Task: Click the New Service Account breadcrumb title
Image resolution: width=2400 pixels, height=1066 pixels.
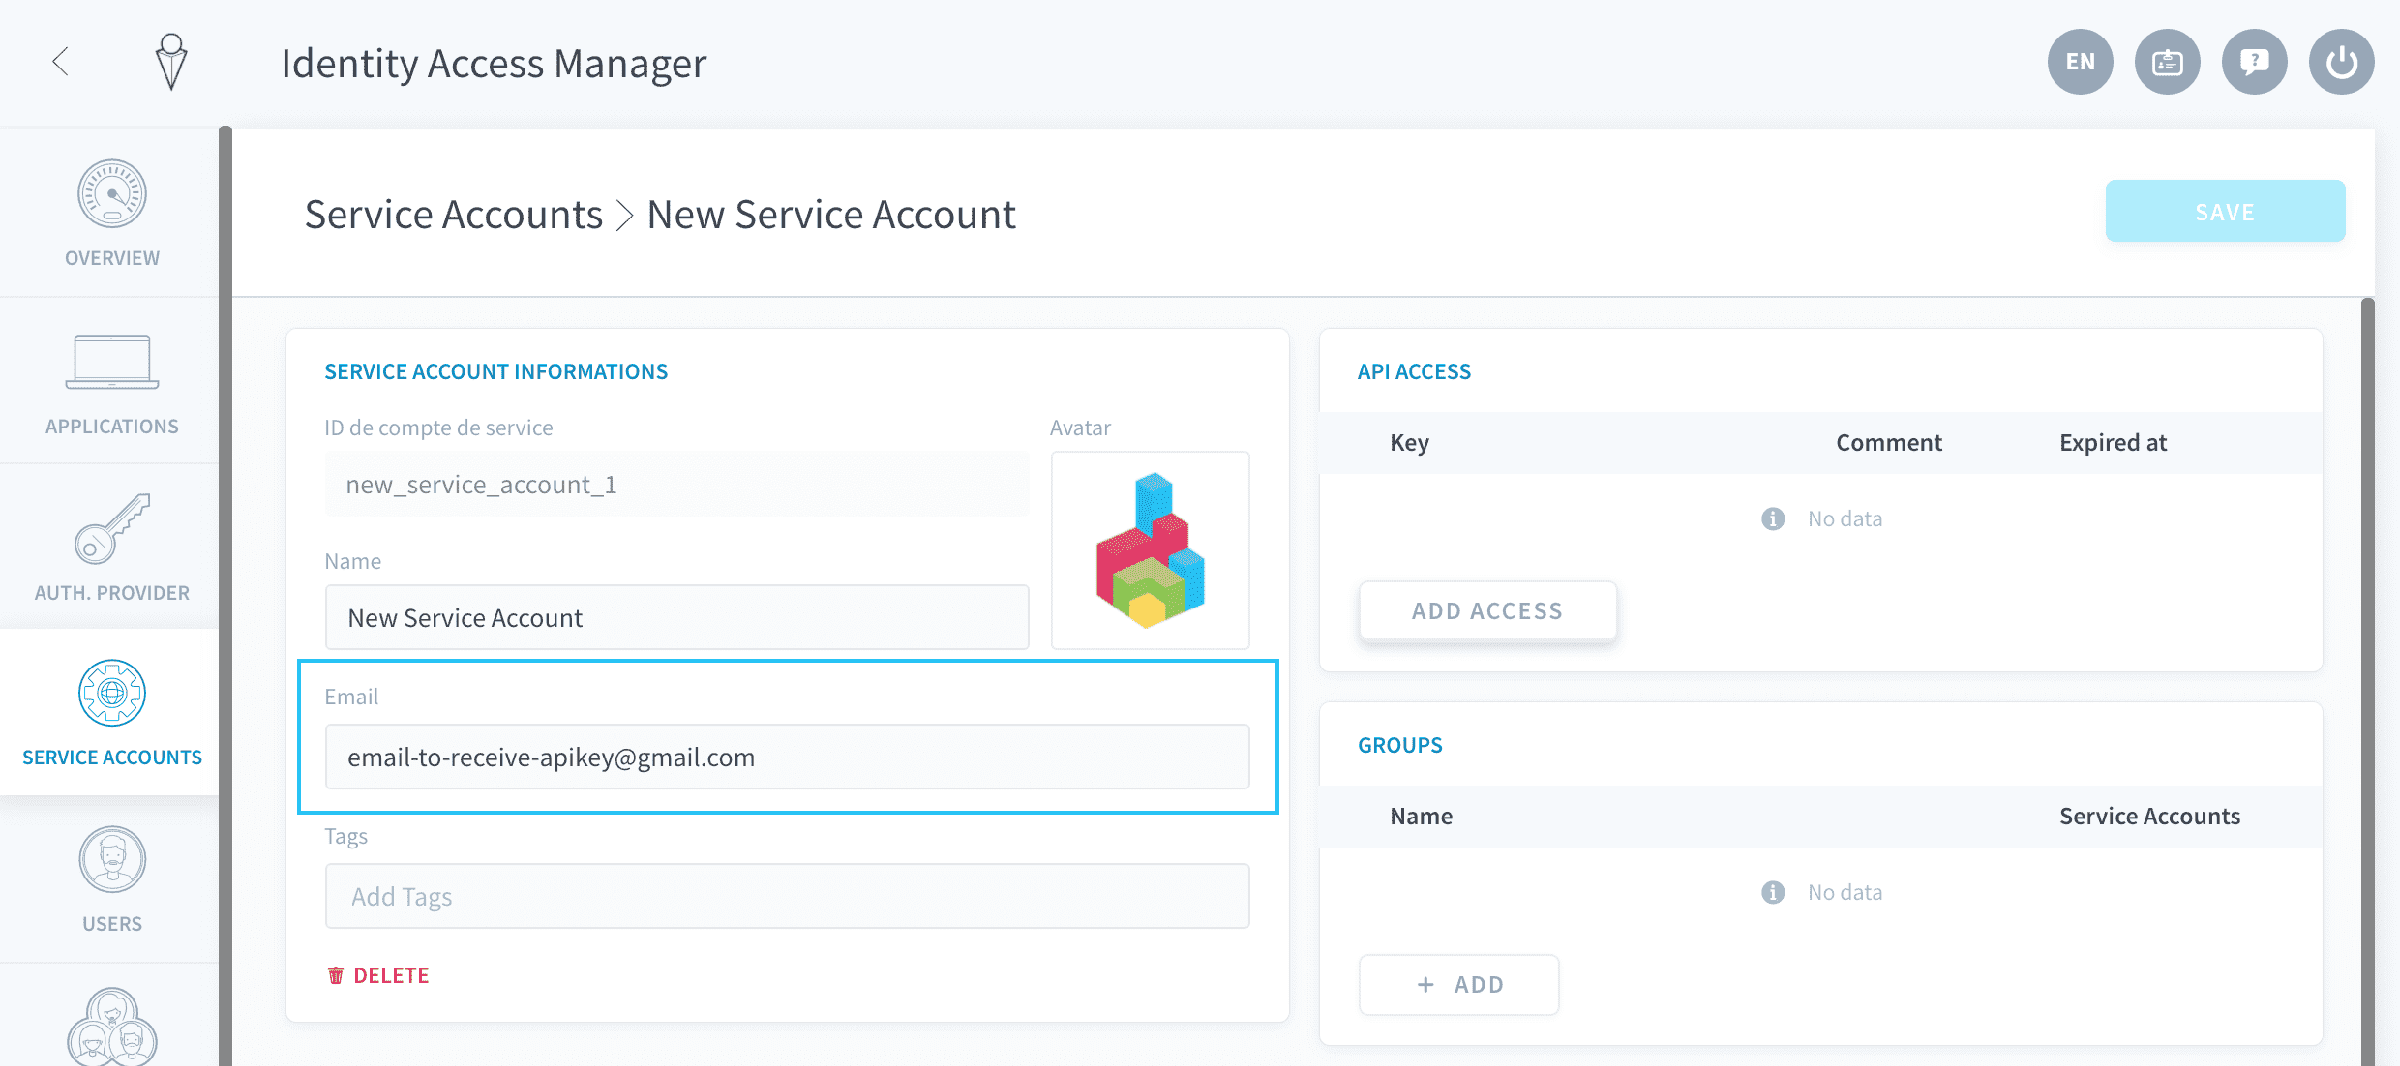Action: click(x=831, y=215)
